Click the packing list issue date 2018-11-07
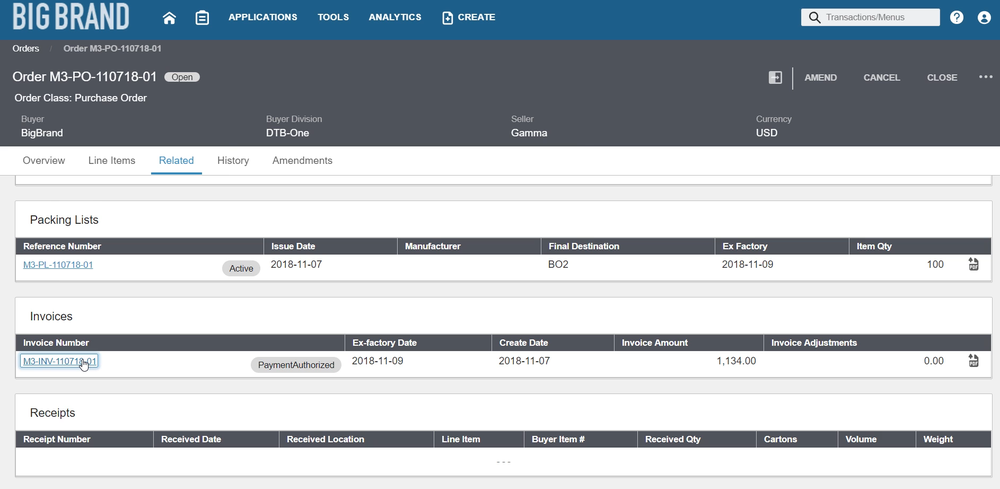This screenshot has width=1000, height=489. (297, 264)
